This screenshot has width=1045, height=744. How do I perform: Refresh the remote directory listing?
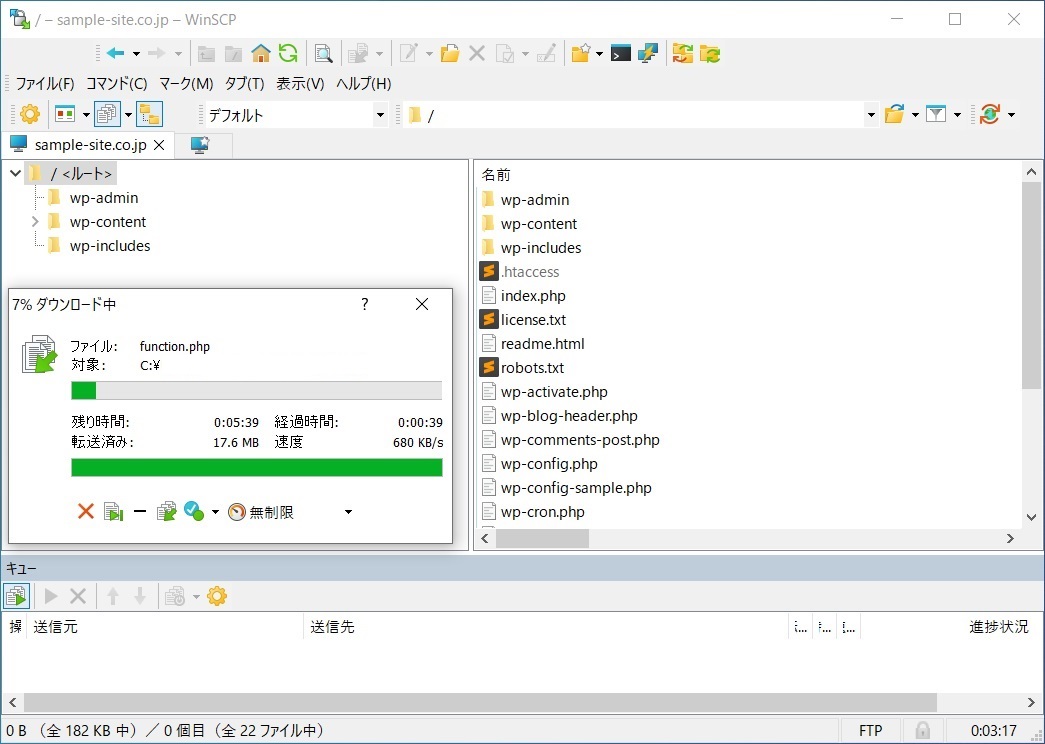click(x=288, y=53)
